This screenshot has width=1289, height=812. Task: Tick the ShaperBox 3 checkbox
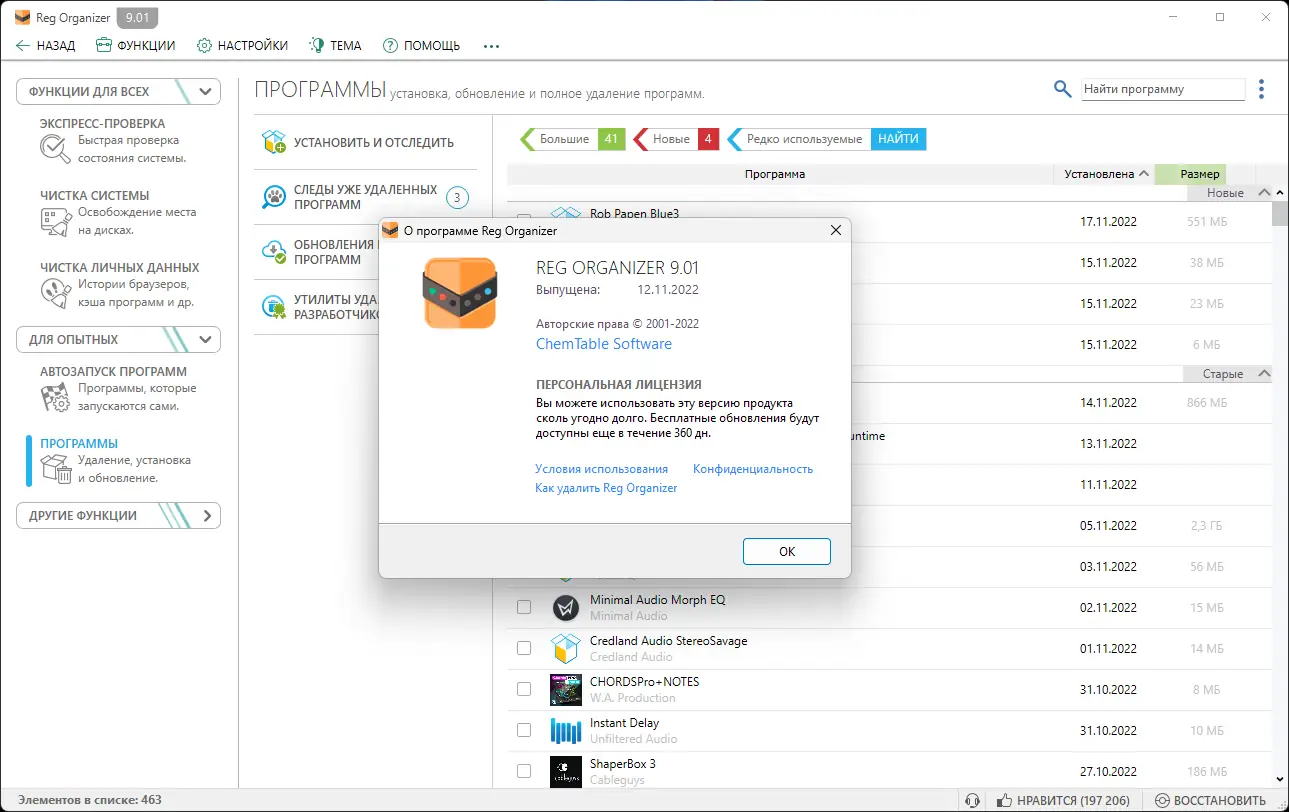pos(523,771)
